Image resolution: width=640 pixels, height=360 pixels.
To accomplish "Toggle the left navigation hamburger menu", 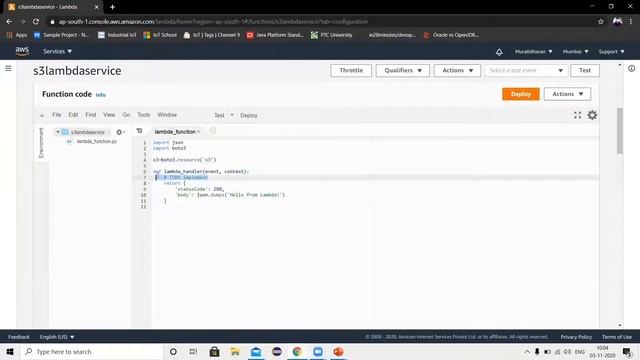I will click(x=8, y=69).
